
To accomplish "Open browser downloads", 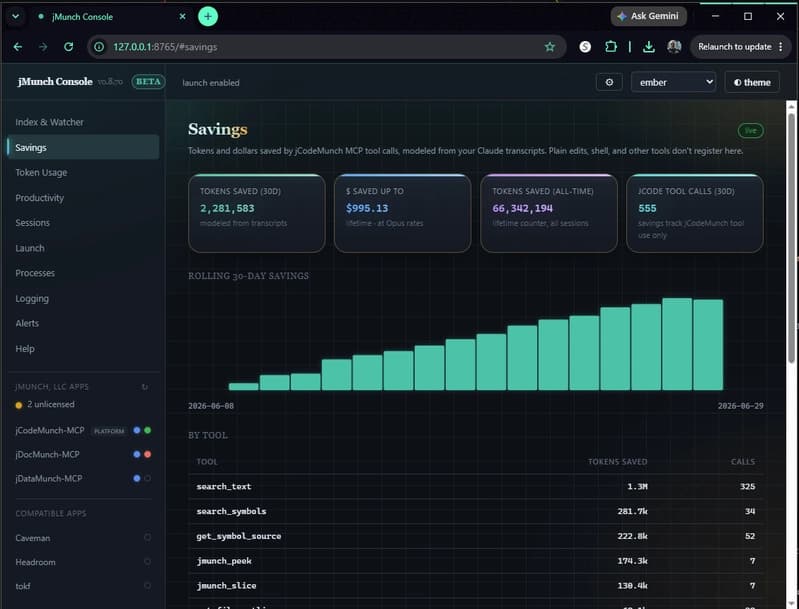I will 648,47.
